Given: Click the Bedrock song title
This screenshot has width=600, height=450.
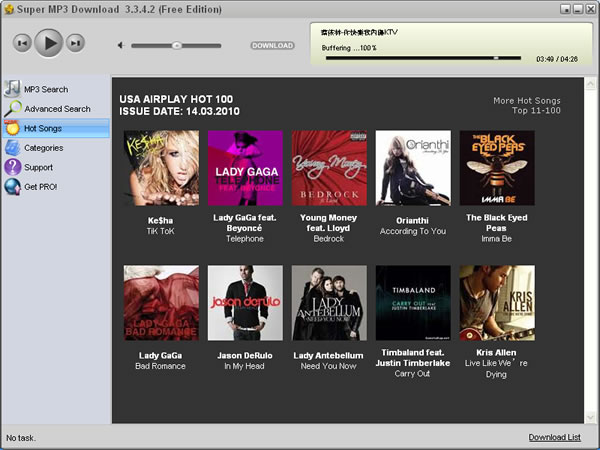Looking at the screenshot, I should [x=329, y=239].
